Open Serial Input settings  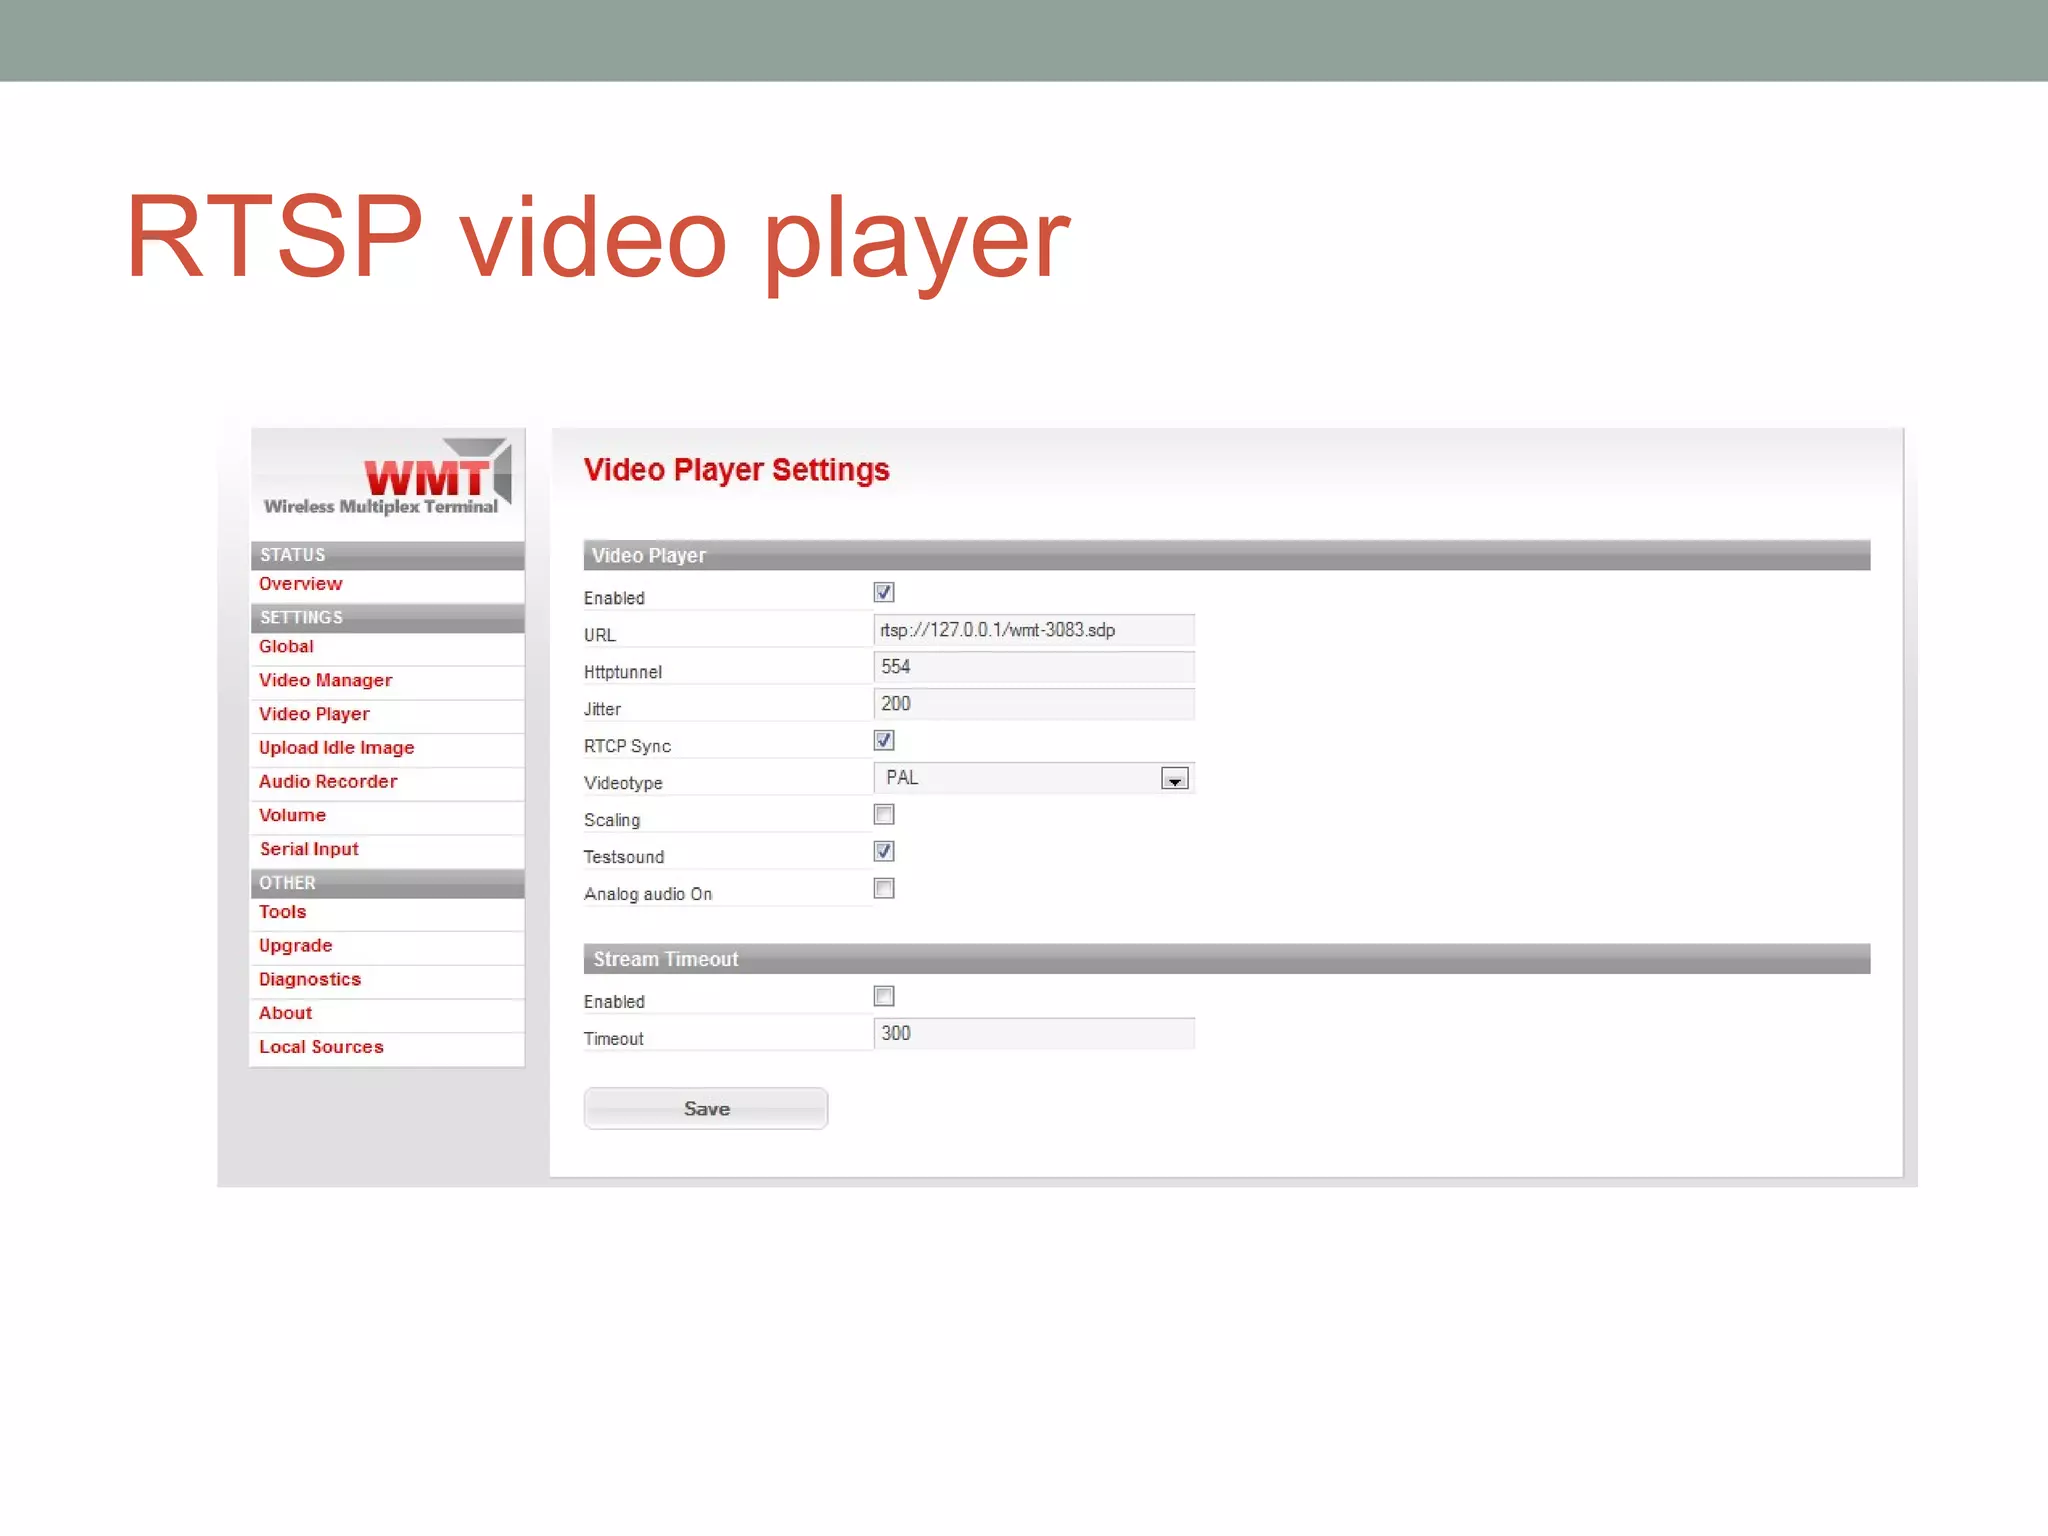(x=309, y=849)
